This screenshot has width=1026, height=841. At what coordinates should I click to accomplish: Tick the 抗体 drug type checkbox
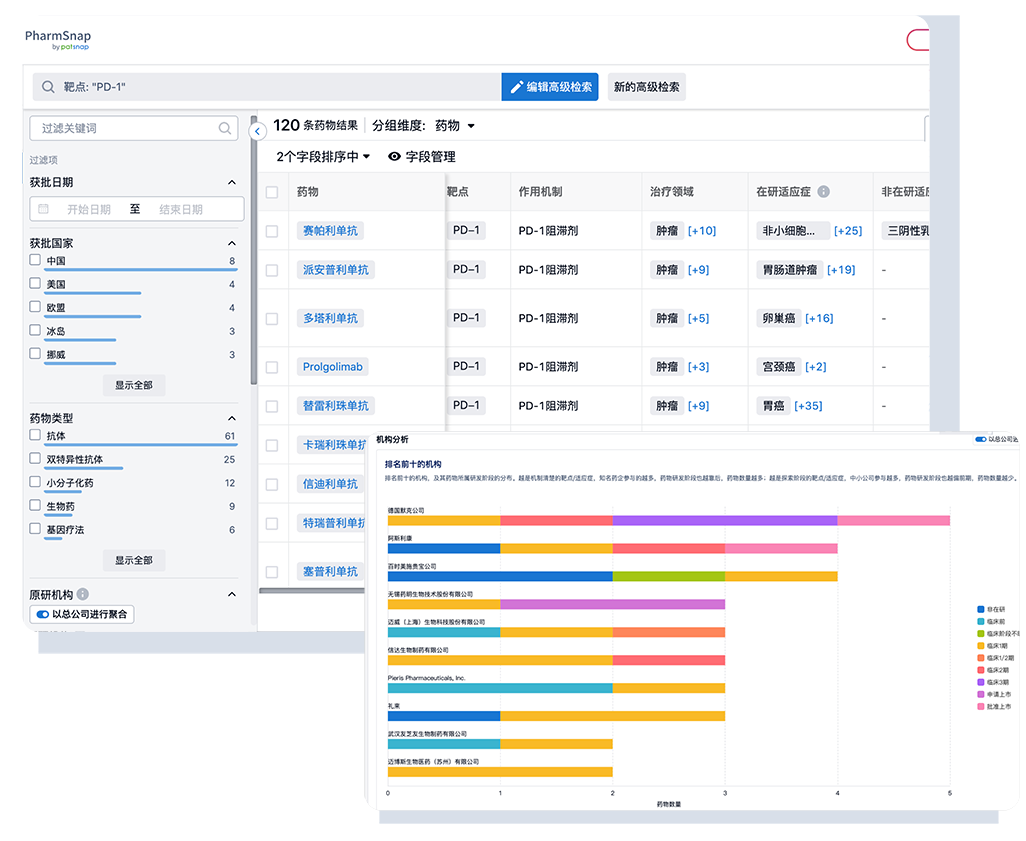click(x=35, y=435)
